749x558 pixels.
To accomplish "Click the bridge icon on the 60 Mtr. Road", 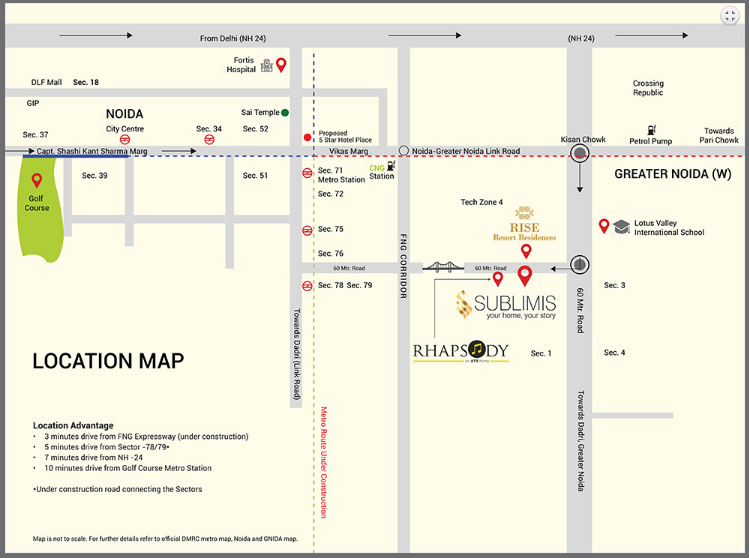I will (443, 266).
